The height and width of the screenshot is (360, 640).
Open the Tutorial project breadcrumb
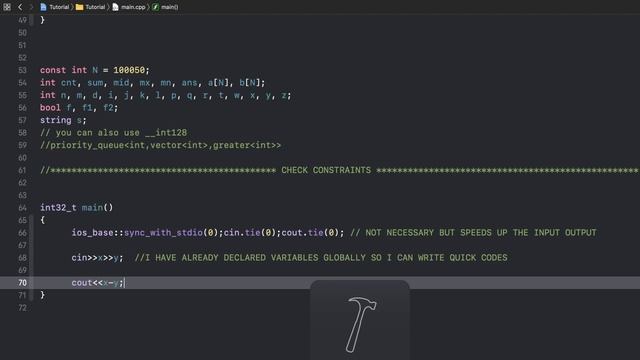pyautogui.click(x=54, y=7)
